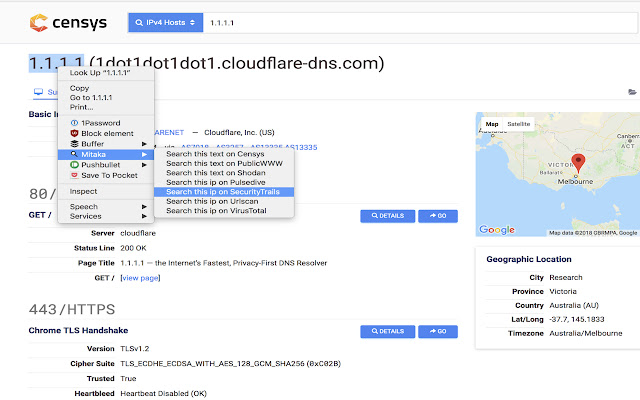Click the Block element shield icon
The image size is (640, 400).
tap(74, 133)
